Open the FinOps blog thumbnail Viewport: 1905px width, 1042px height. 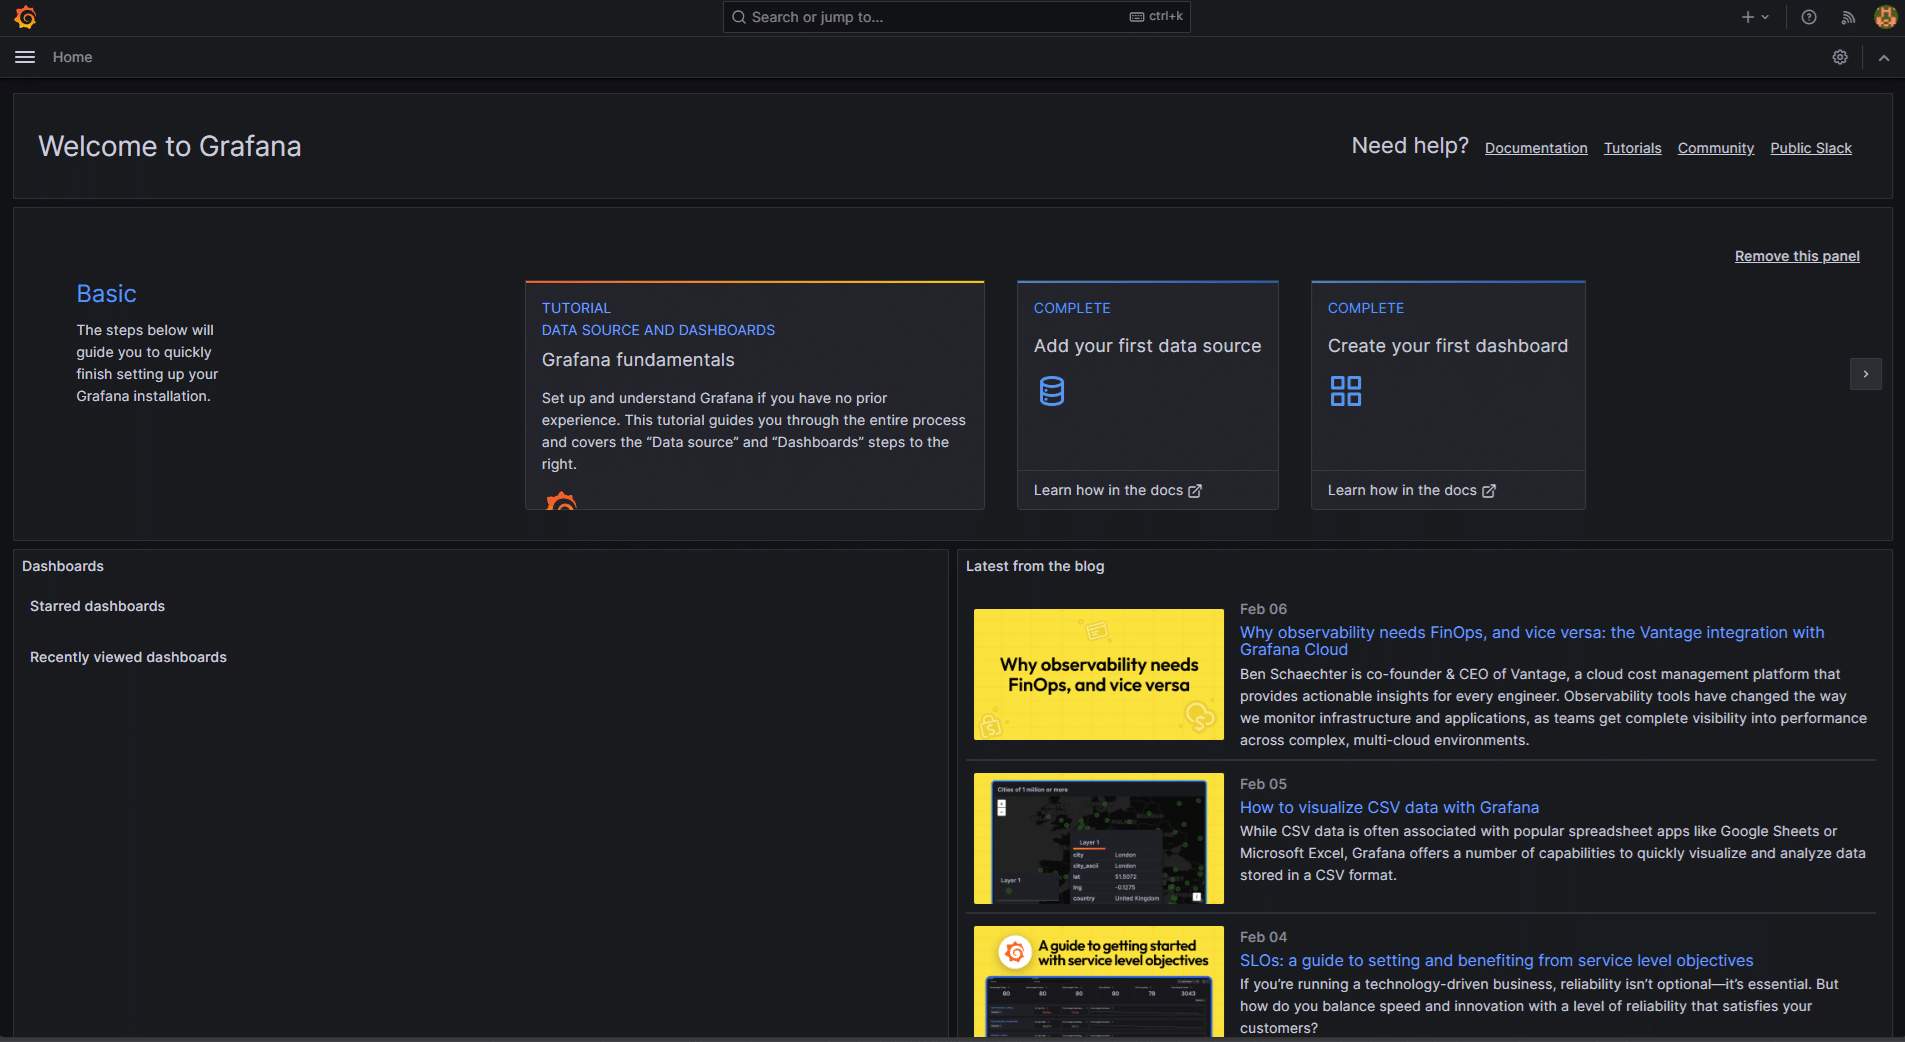click(x=1099, y=674)
